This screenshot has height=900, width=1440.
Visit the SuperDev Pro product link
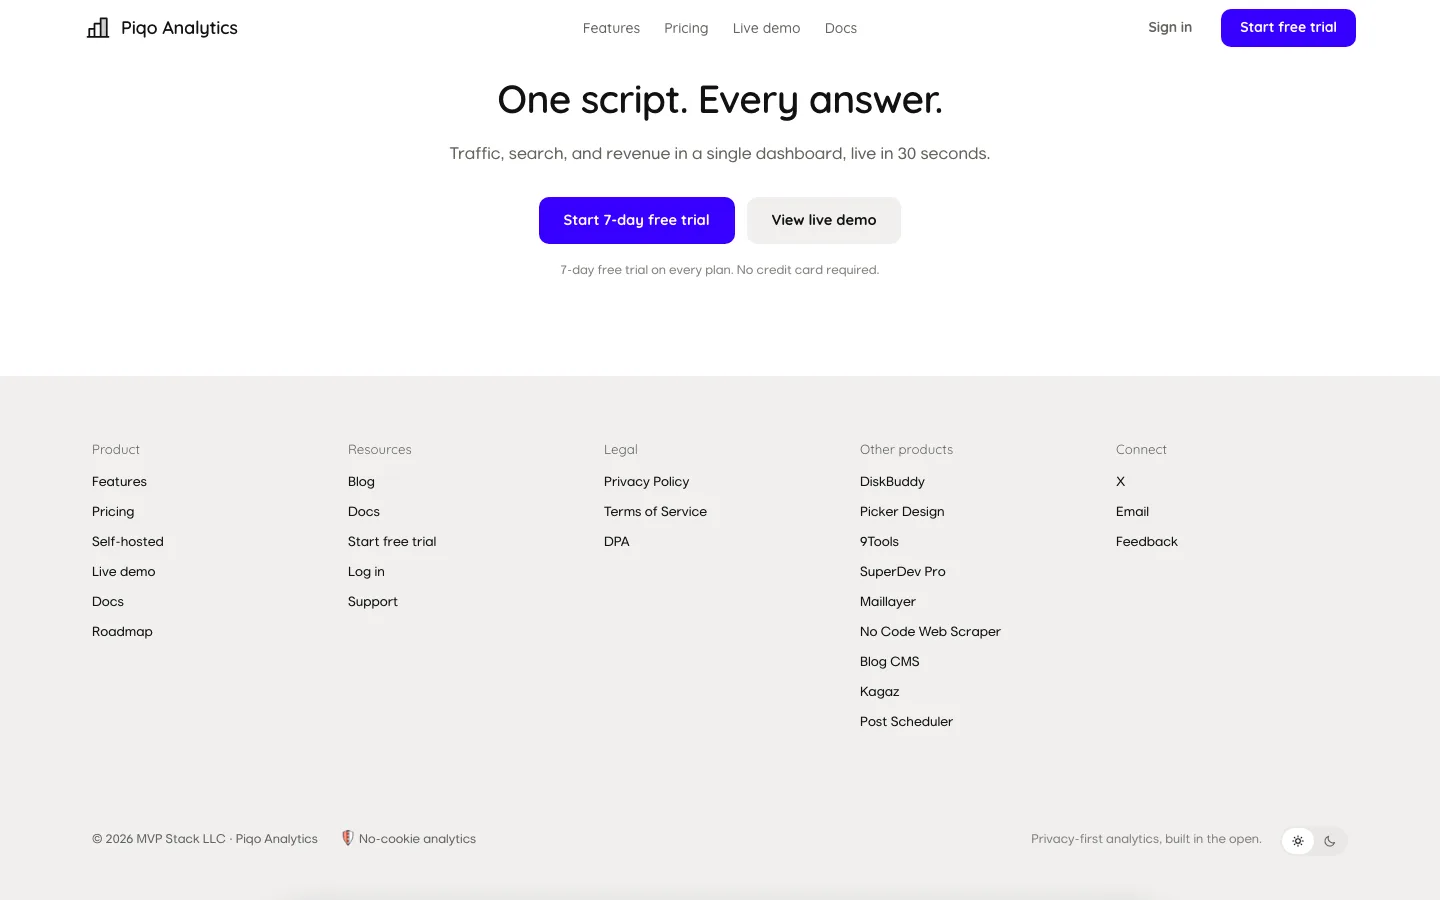click(903, 571)
